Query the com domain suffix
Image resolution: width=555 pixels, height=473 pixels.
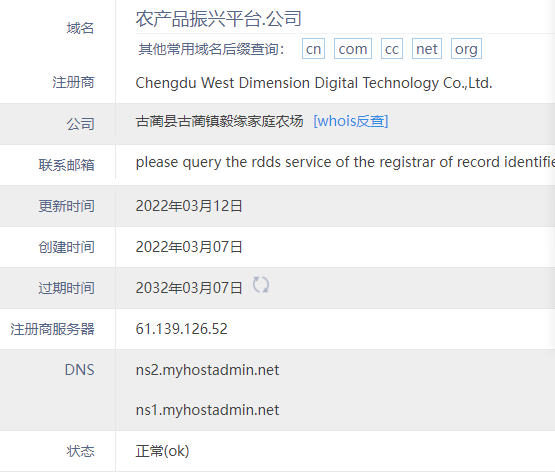click(353, 49)
